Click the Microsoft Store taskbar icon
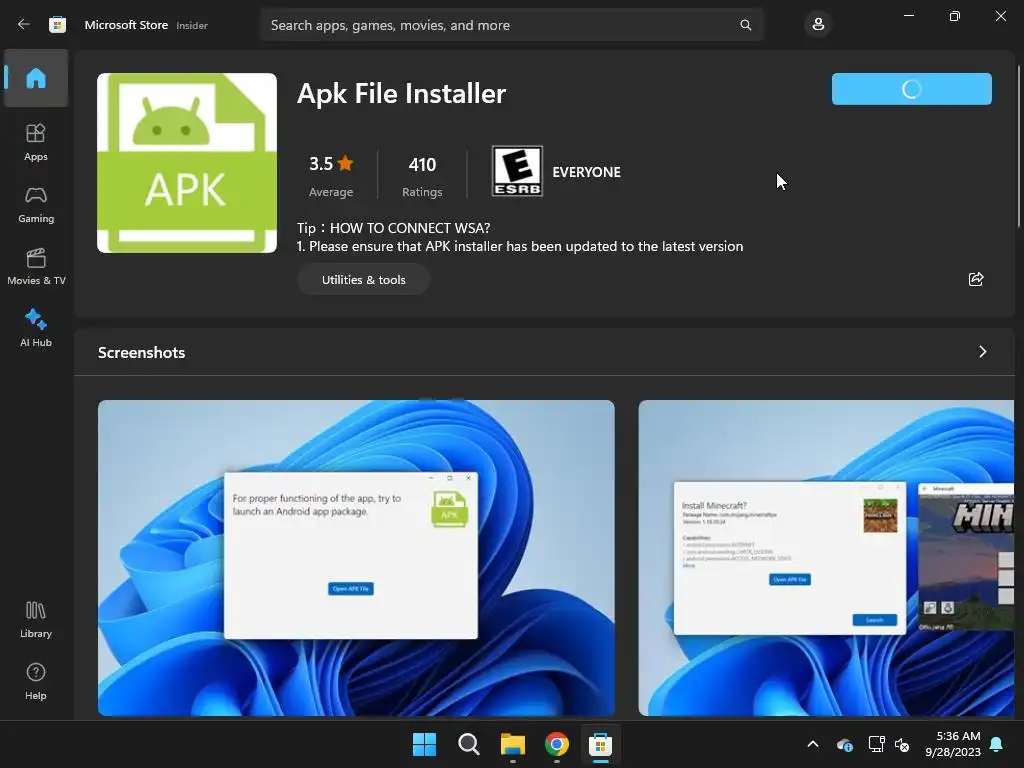The image size is (1024, 768). 600,744
